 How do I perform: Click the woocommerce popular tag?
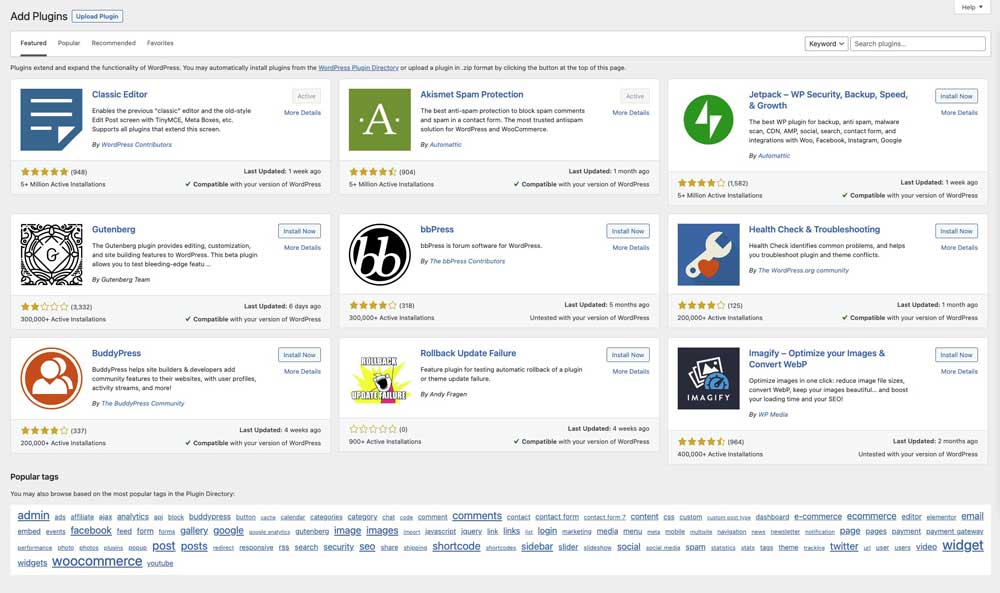[97, 562]
